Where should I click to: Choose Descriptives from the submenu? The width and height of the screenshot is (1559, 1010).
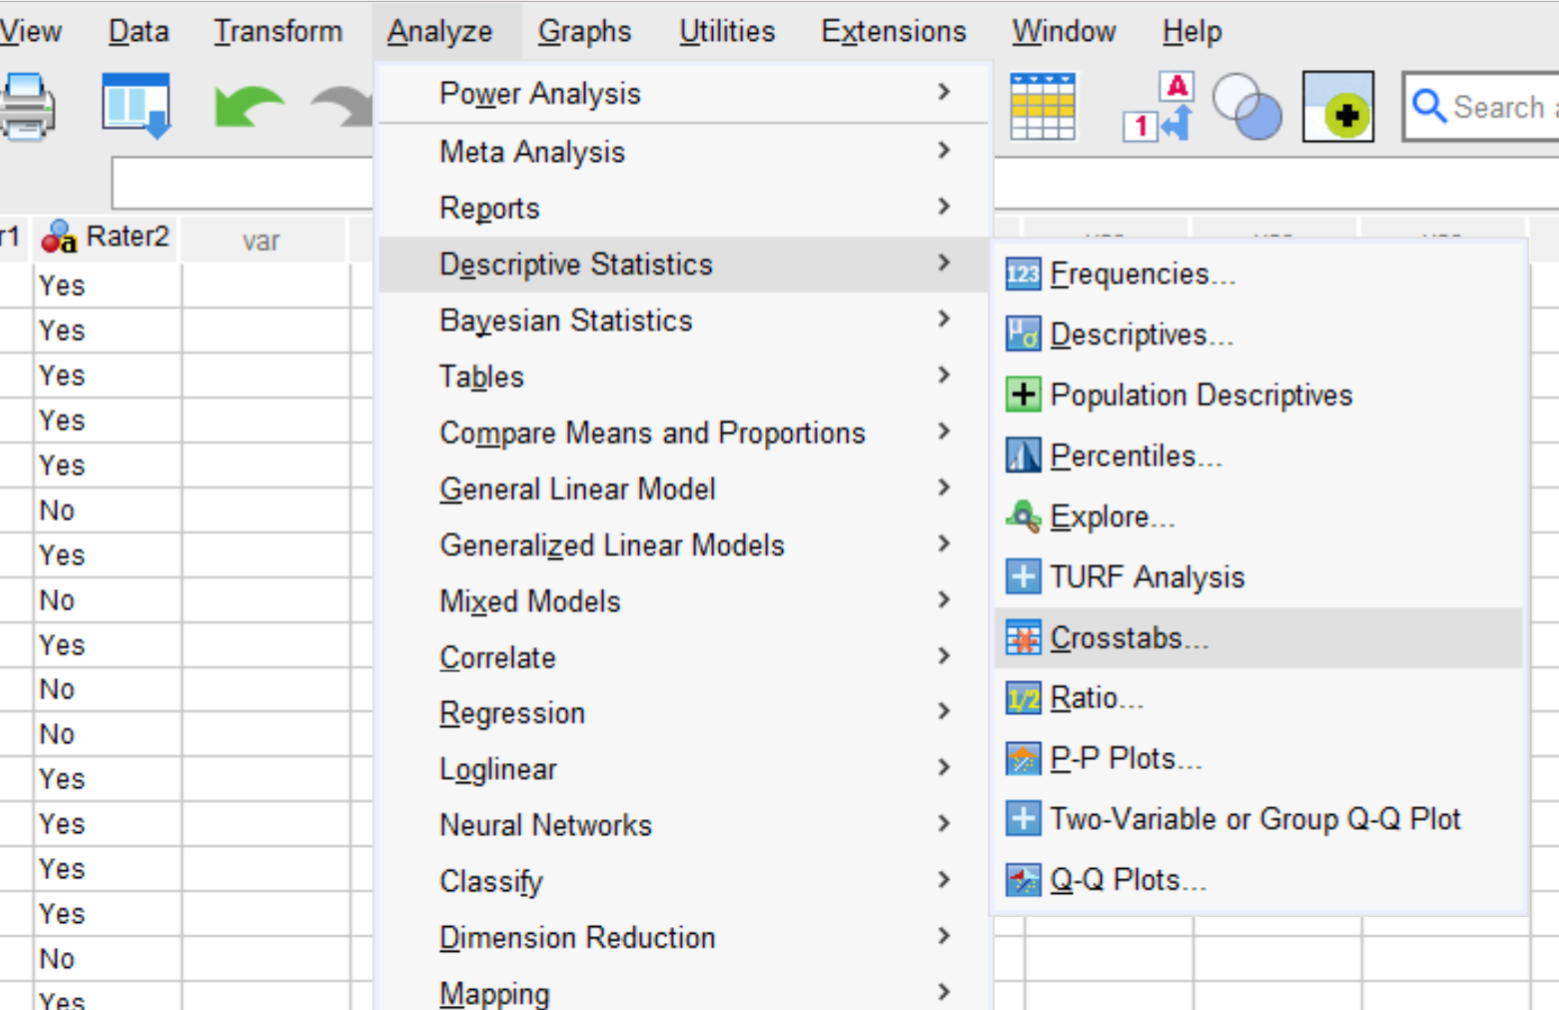coord(1141,335)
